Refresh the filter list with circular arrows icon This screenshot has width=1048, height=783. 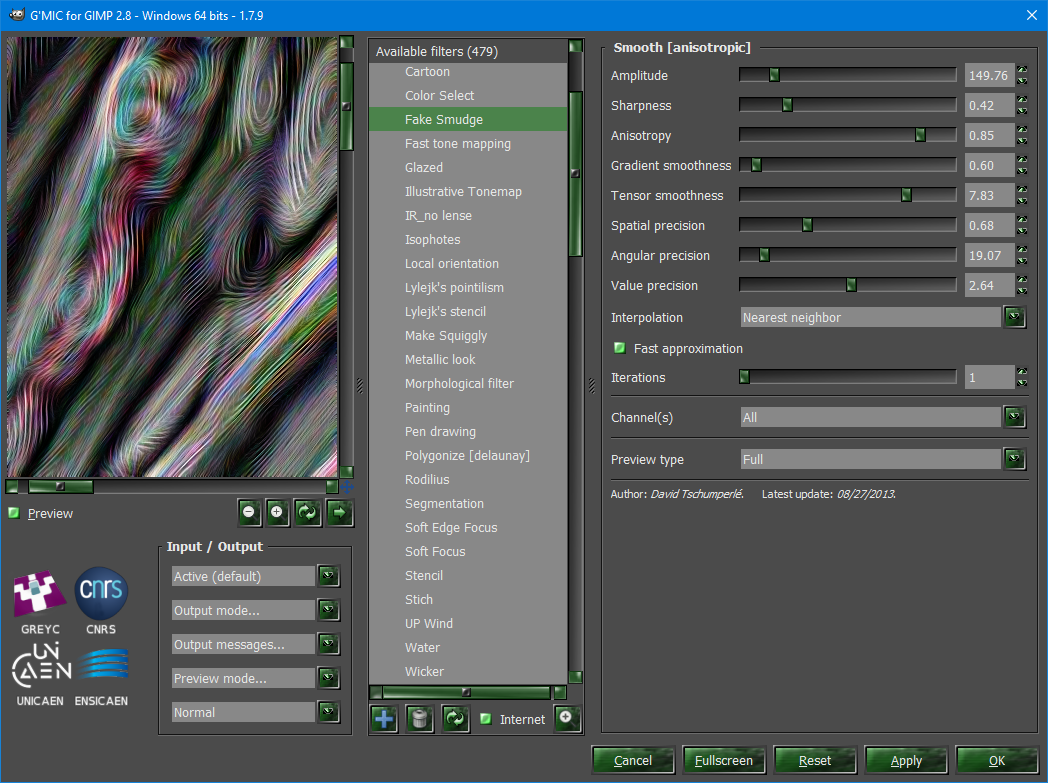[x=456, y=719]
